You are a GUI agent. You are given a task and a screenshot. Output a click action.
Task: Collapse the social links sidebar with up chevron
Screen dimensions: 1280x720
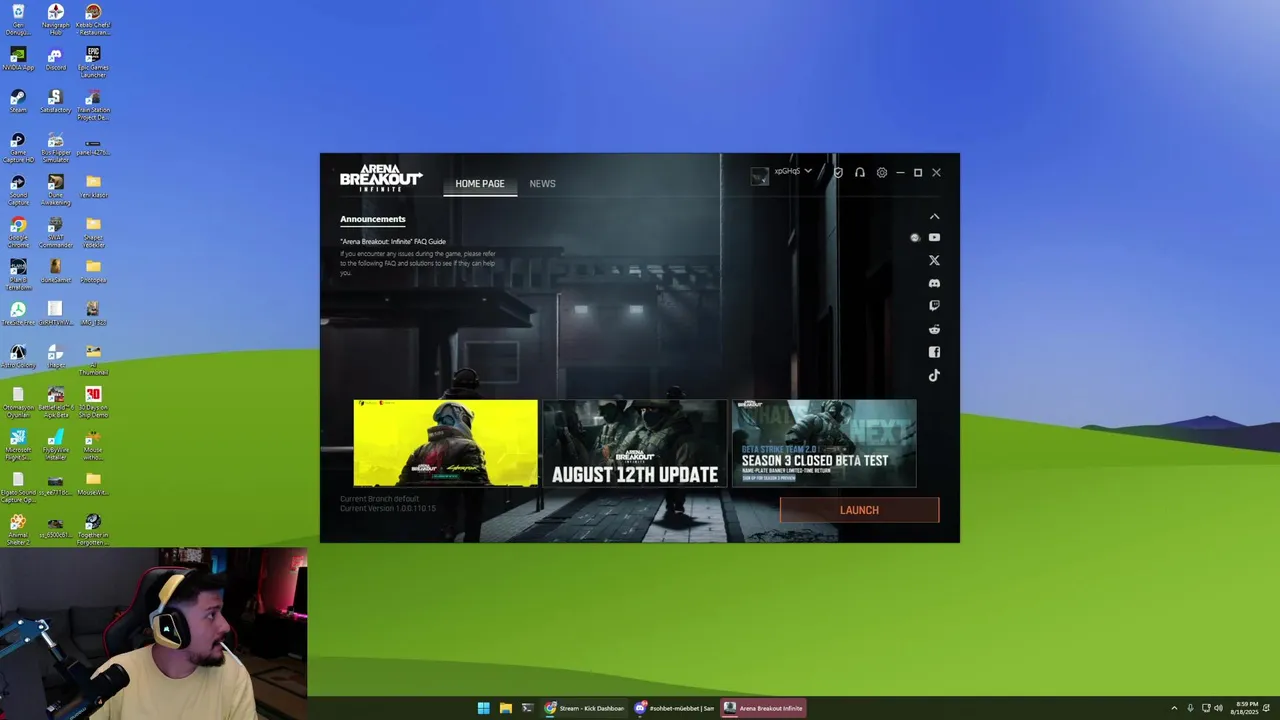(934, 216)
